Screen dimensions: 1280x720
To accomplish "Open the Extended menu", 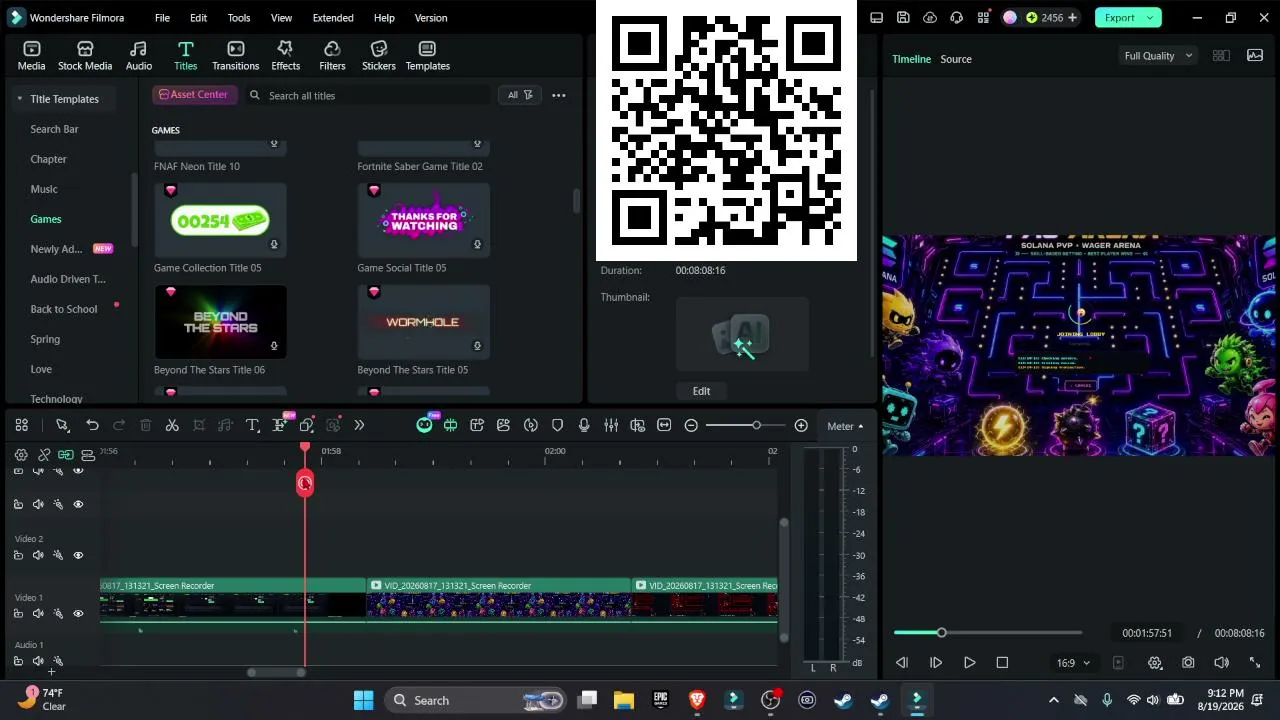I will [333, 18].
